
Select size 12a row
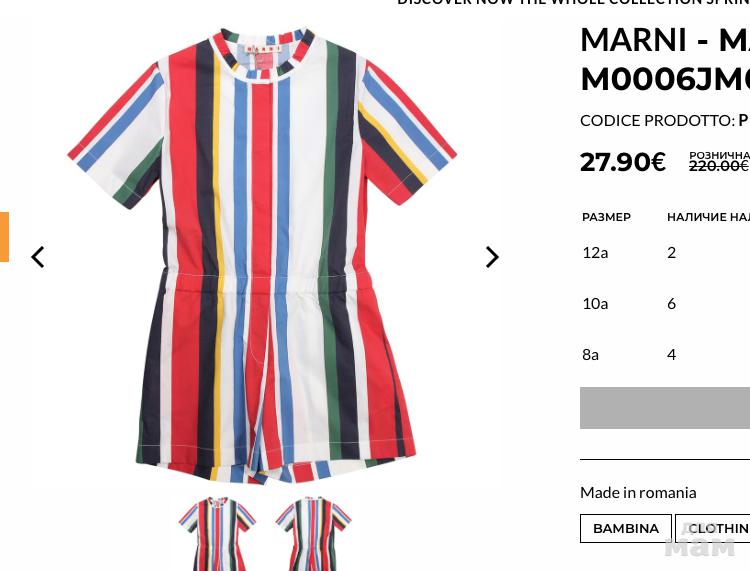[665, 253]
